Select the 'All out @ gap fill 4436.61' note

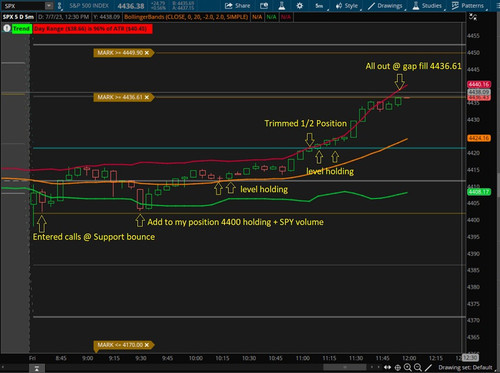413,66
